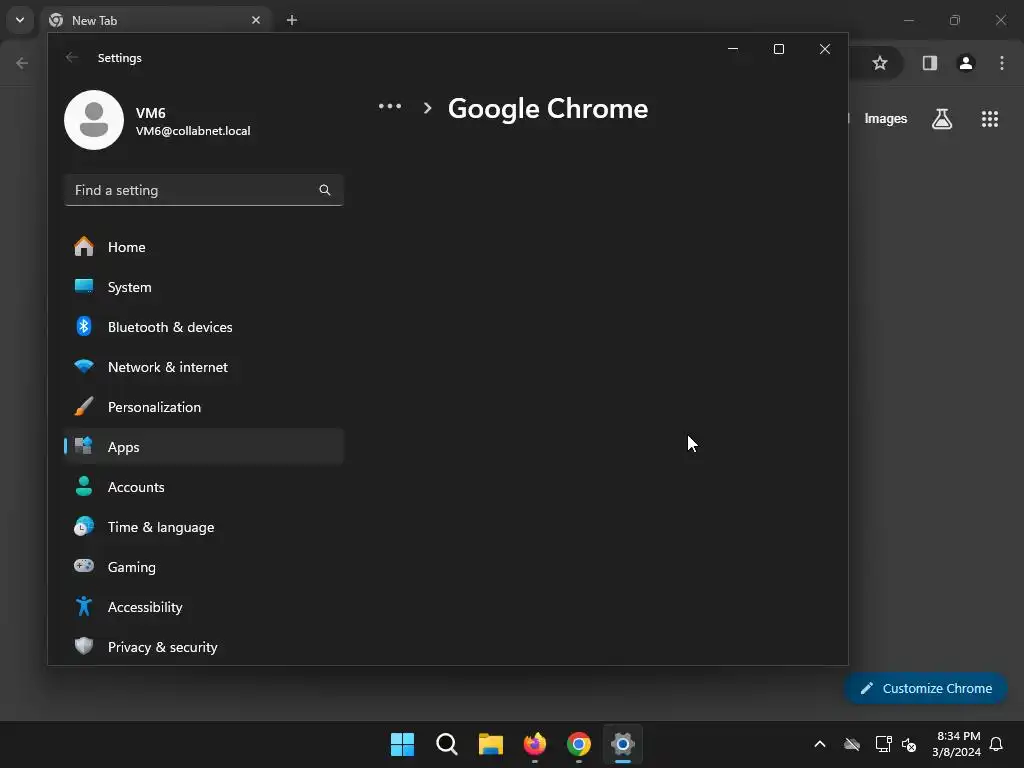The width and height of the screenshot is (1024, 768).
Task: Click the Gaming controller icon
Action: point(84,566)
